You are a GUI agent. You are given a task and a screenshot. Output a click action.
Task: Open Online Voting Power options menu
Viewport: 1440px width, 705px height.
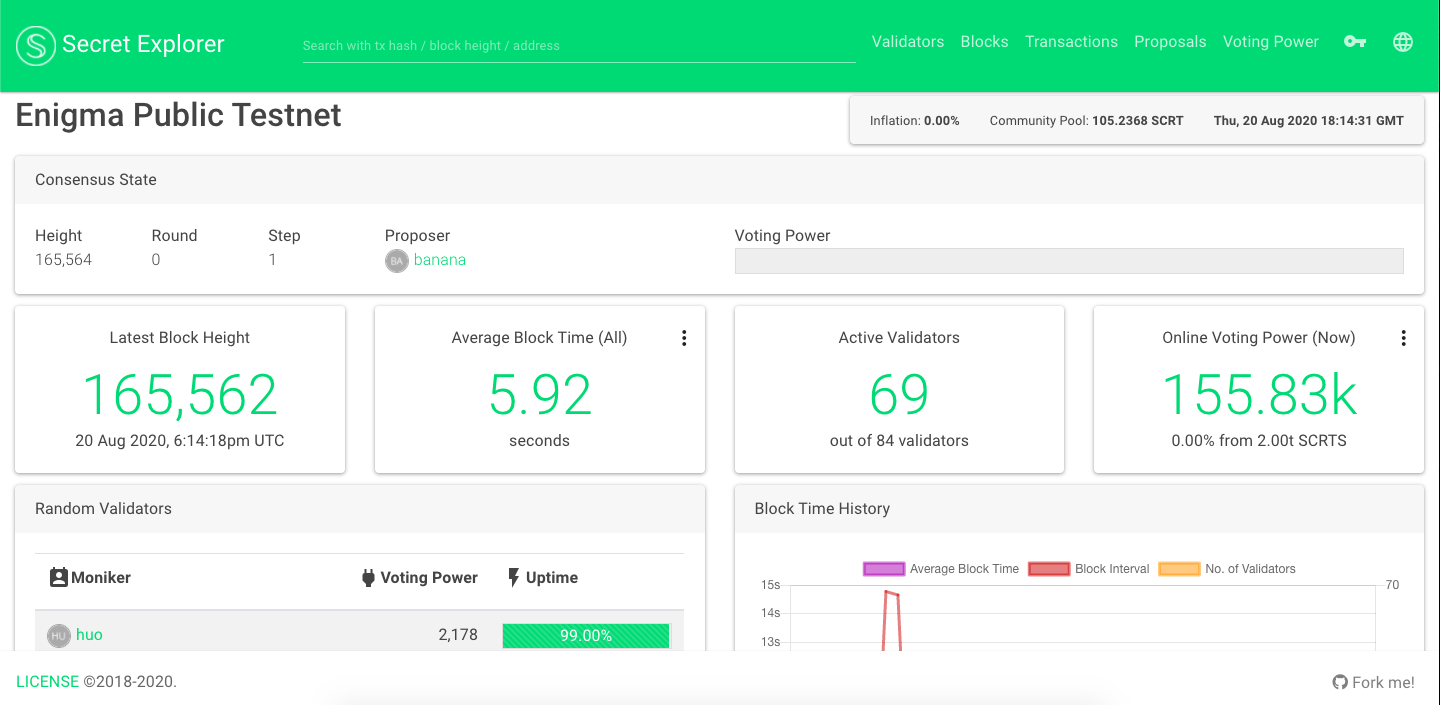1403,338
